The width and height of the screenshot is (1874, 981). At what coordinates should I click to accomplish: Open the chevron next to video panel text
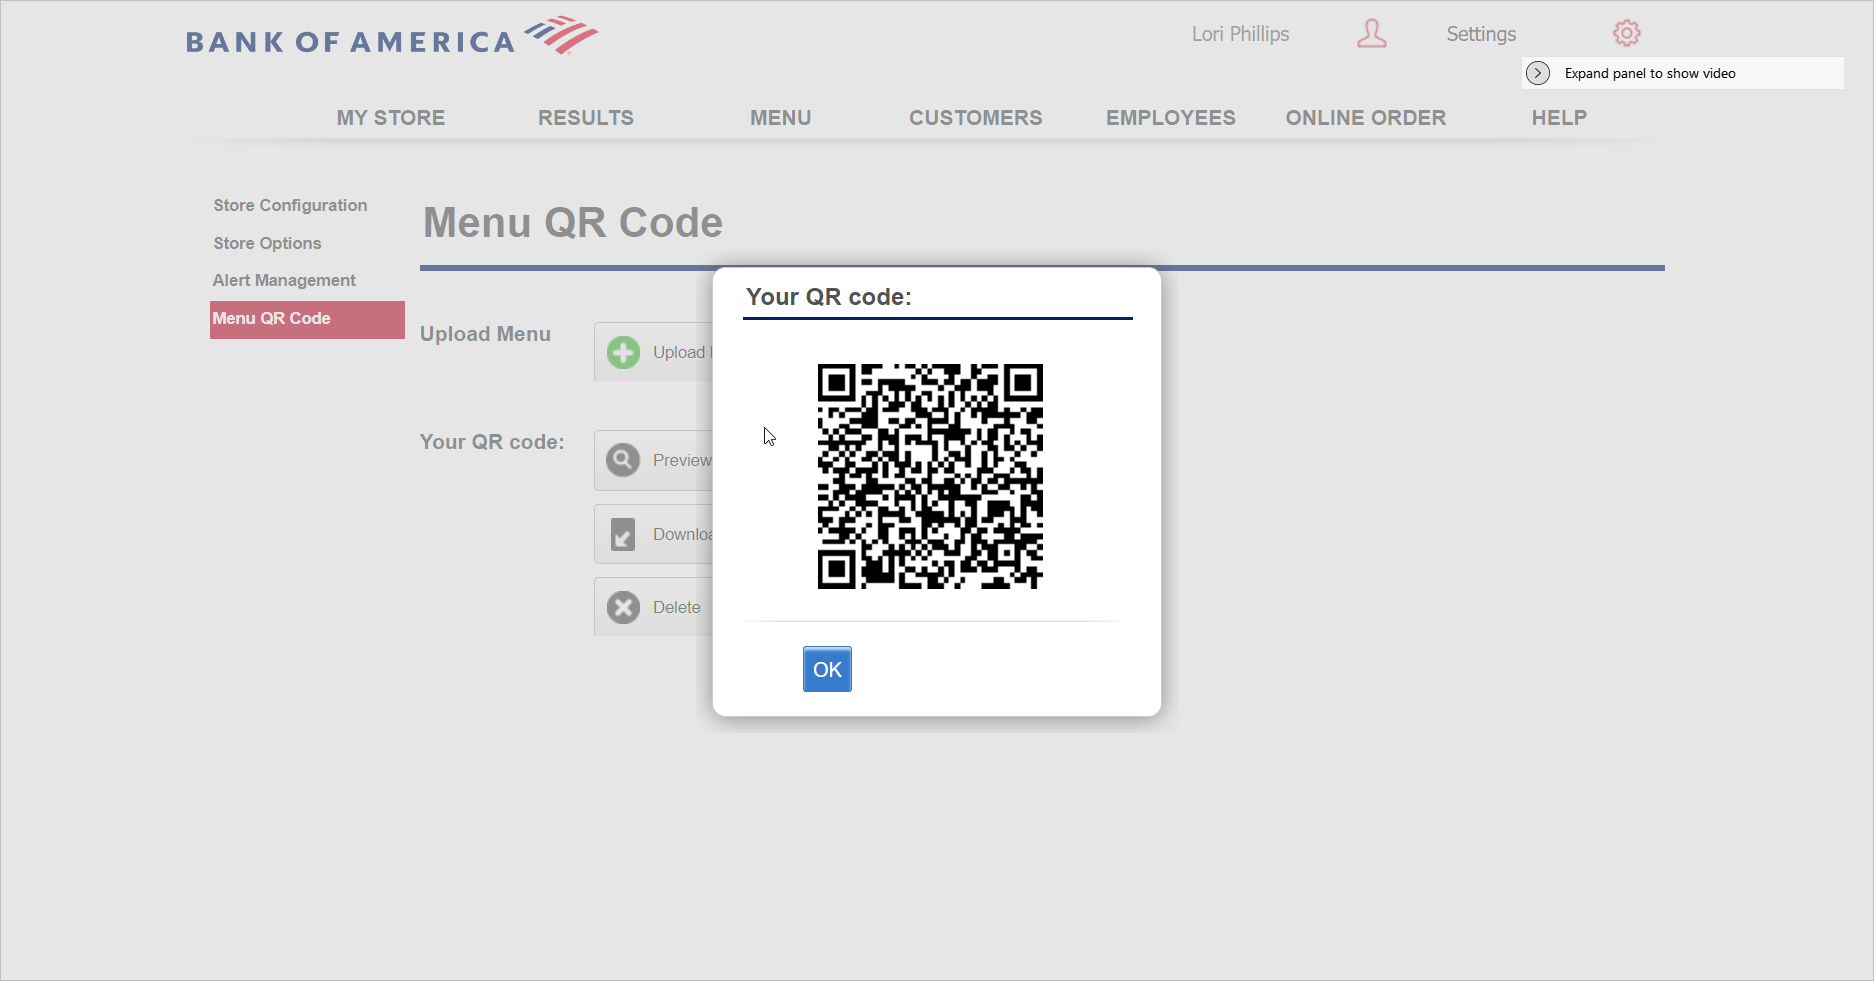click(1537, 73)
